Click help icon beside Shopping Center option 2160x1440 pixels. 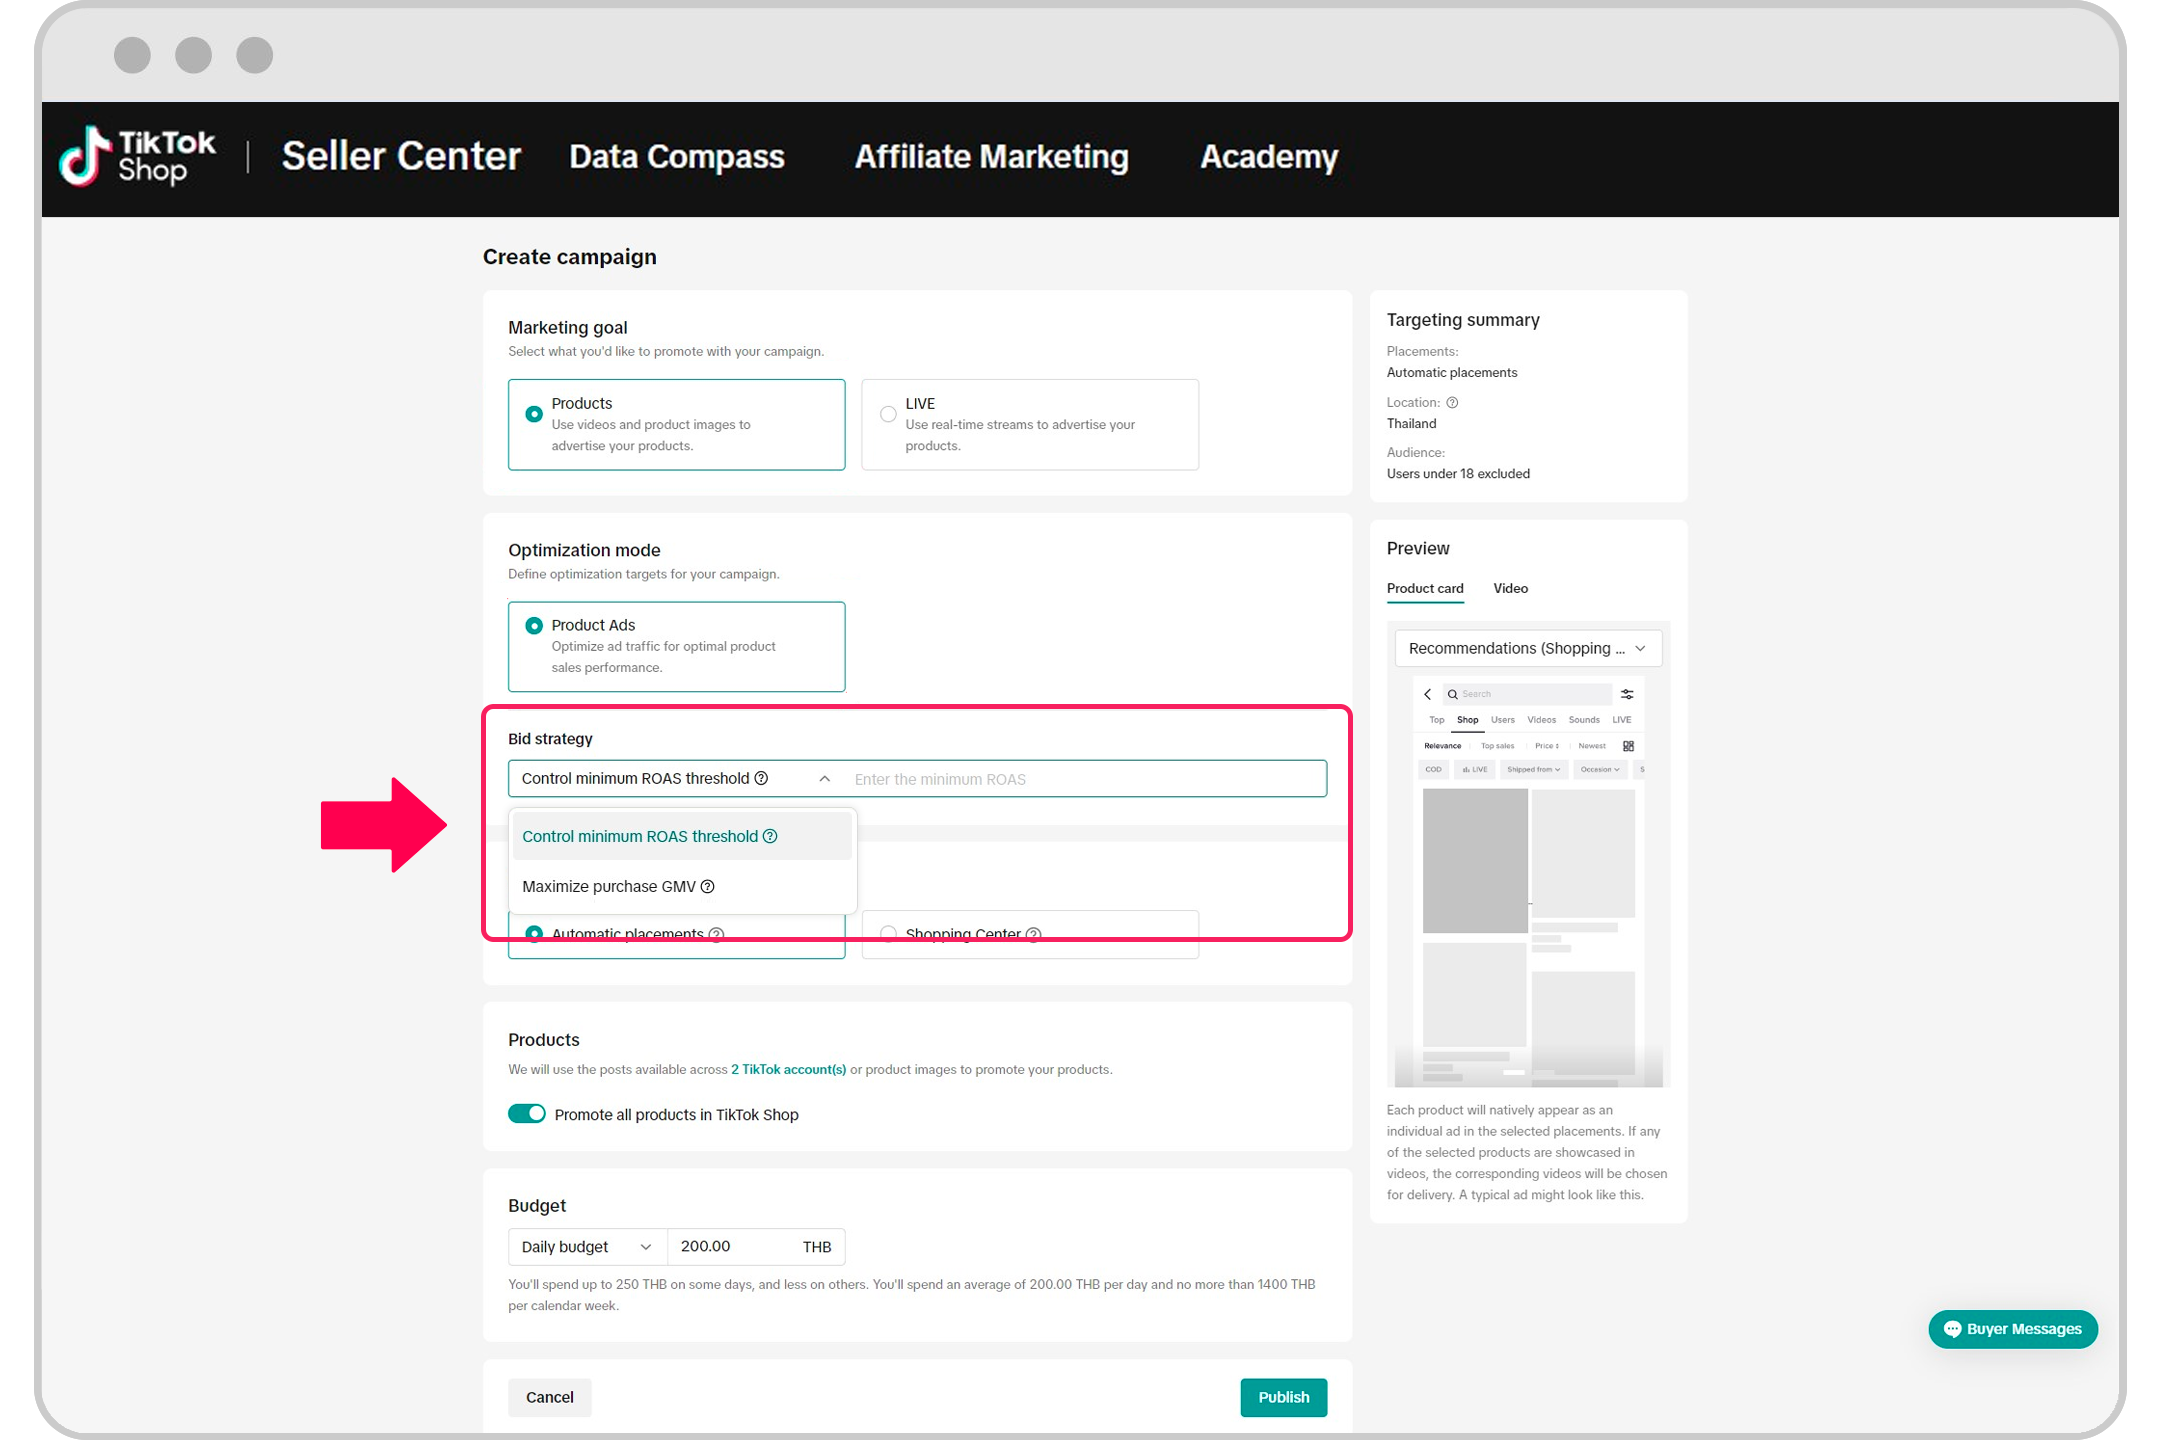click(1034, 933)
